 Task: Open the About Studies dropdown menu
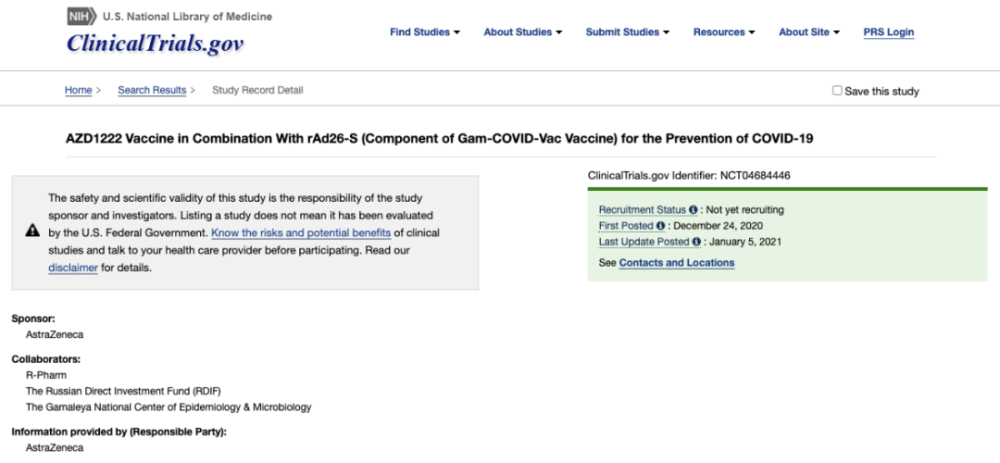[x=523, y=32]
